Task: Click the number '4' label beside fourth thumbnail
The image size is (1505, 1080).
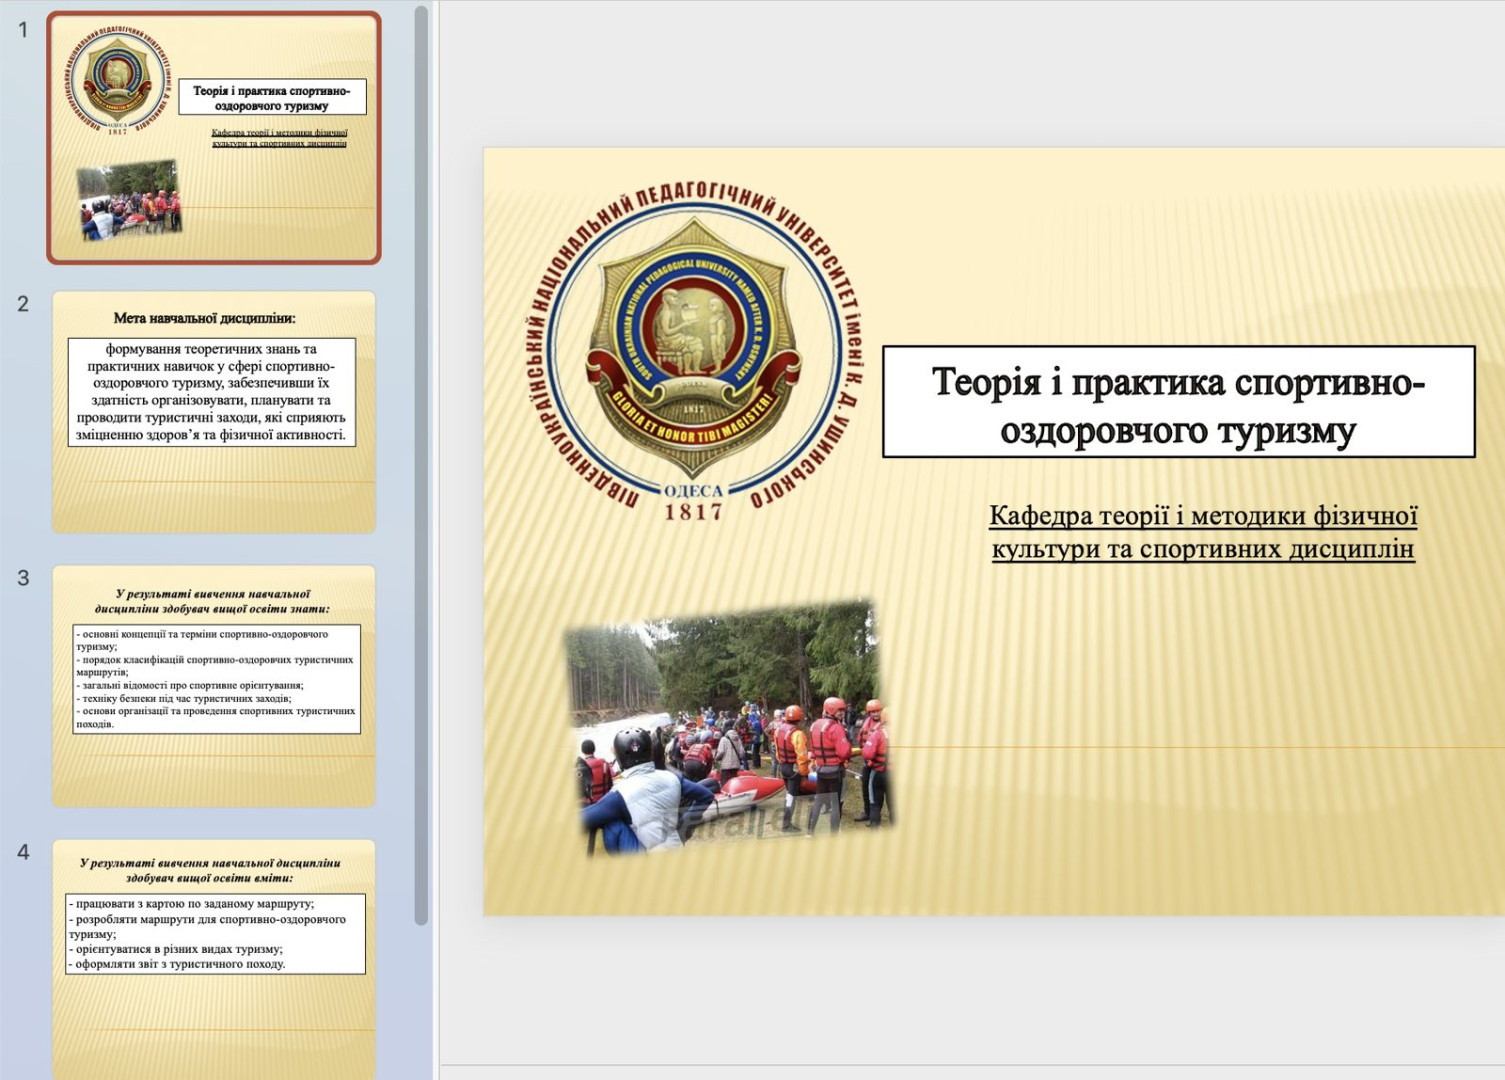Action: [23, 852]
